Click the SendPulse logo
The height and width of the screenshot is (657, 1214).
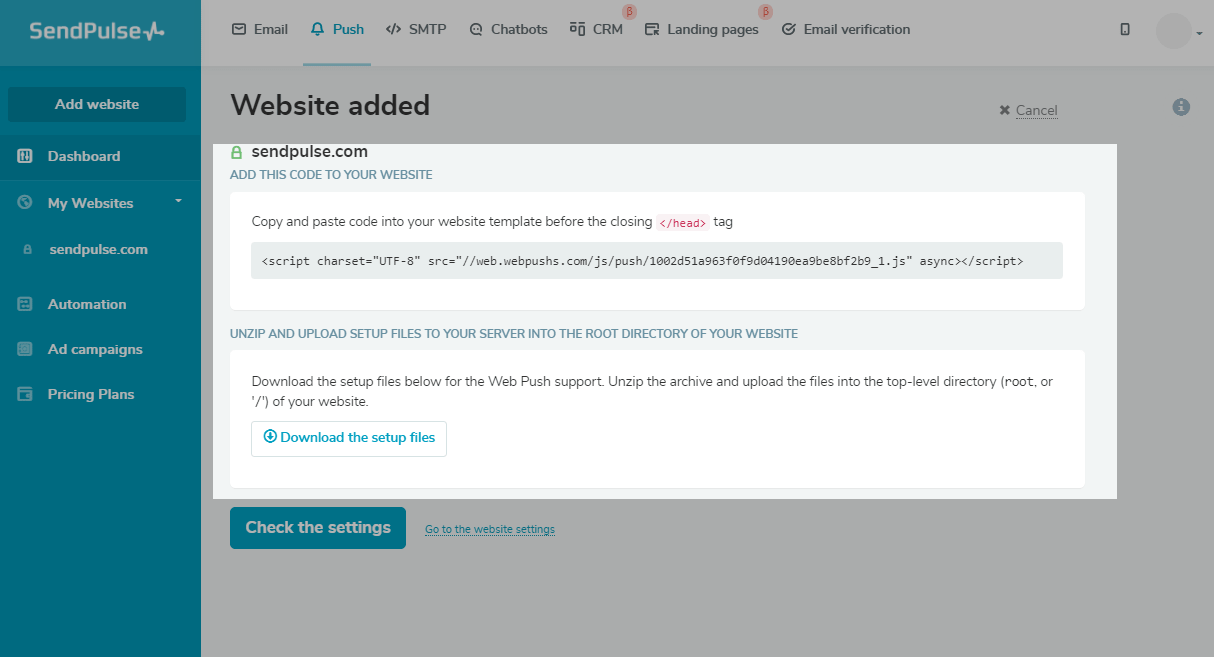pyautogui.click(x=97, y=31)
